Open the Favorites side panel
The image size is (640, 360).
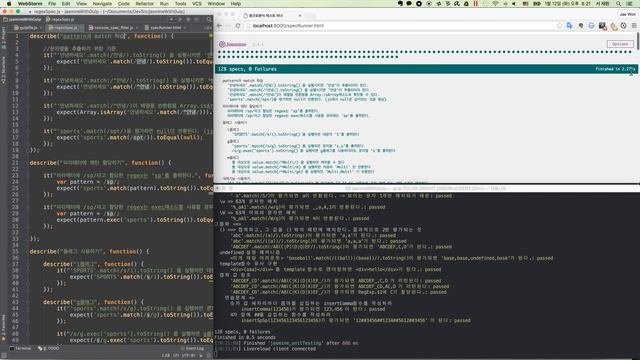tap(3, 328)
